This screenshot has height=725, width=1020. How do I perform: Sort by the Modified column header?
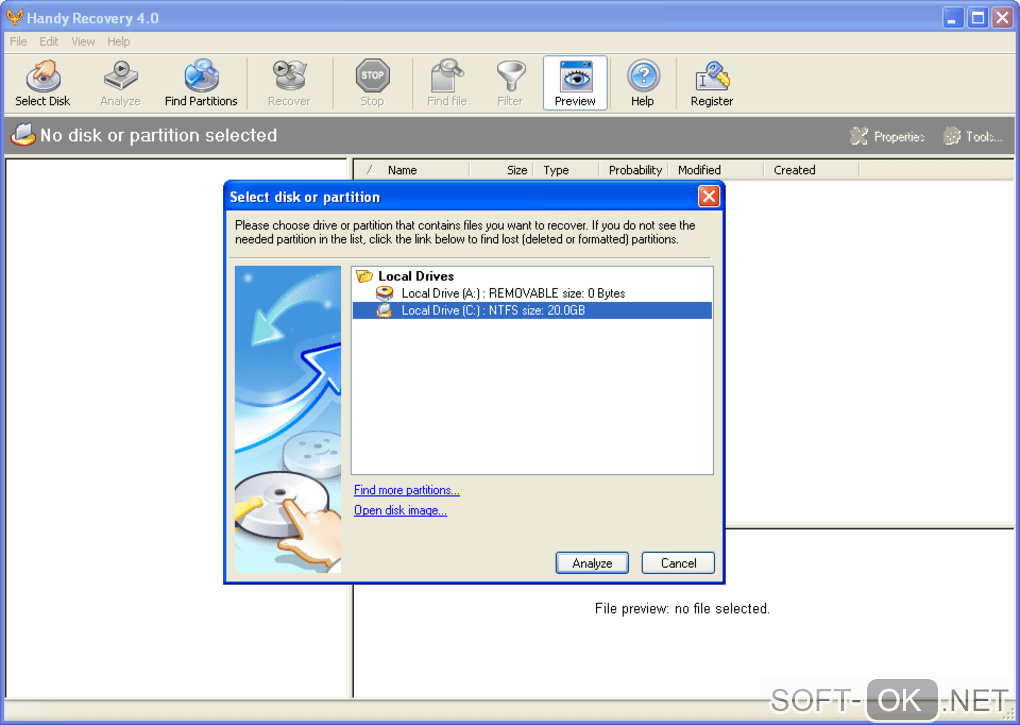(716, 170)
